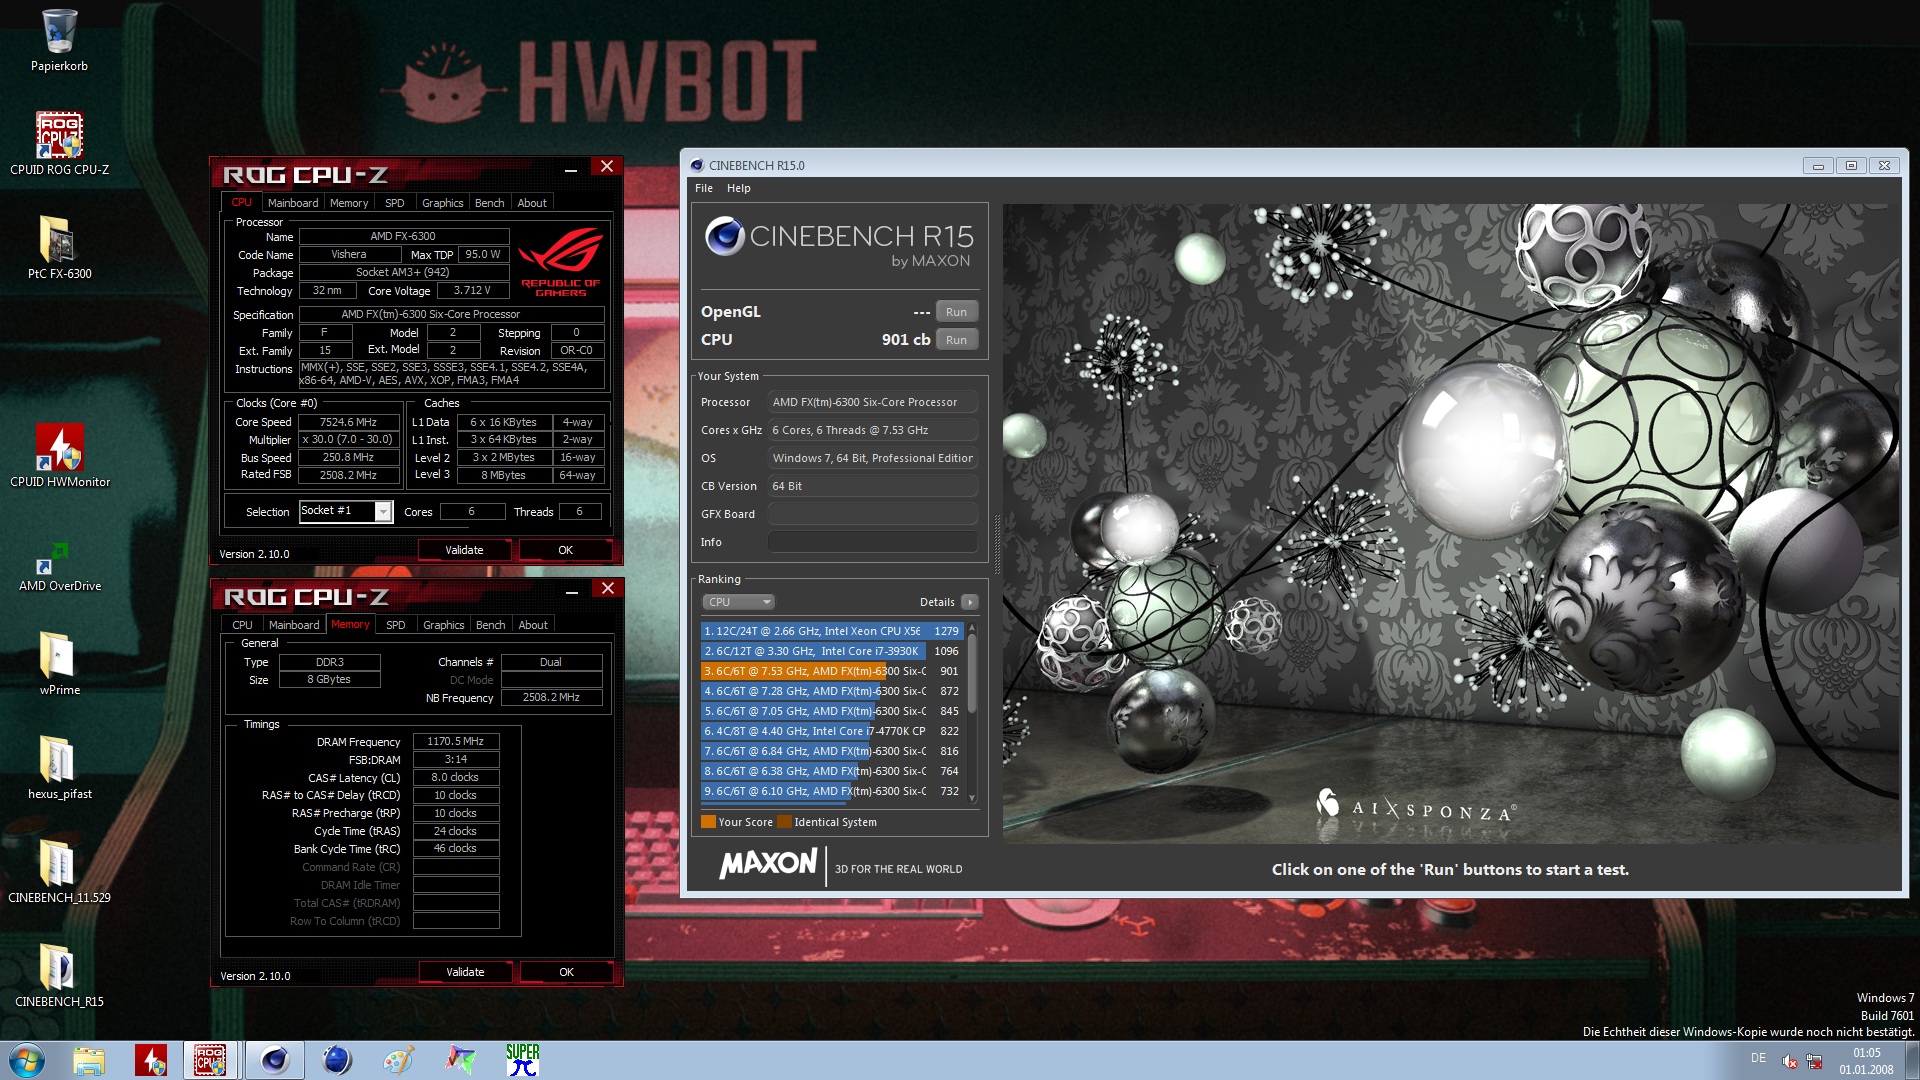This screenshot has width=1920, height=1080.
Task: Switch to Graphics tab in upper CPU-Z
Action: 443,203
